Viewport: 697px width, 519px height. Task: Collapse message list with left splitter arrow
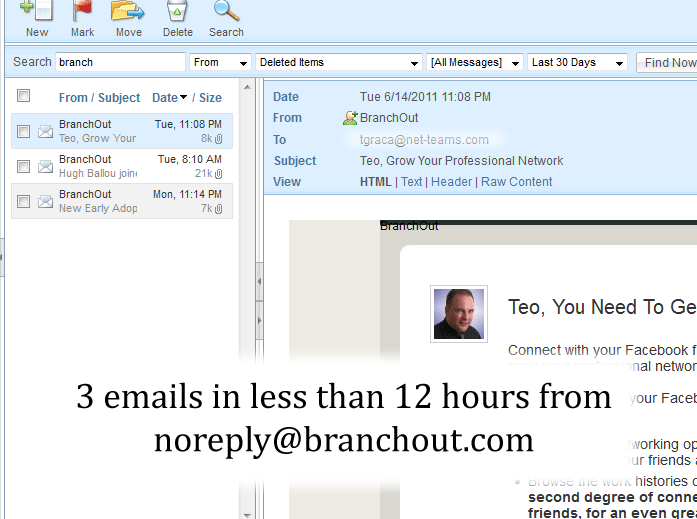click(x=259, y=281)
